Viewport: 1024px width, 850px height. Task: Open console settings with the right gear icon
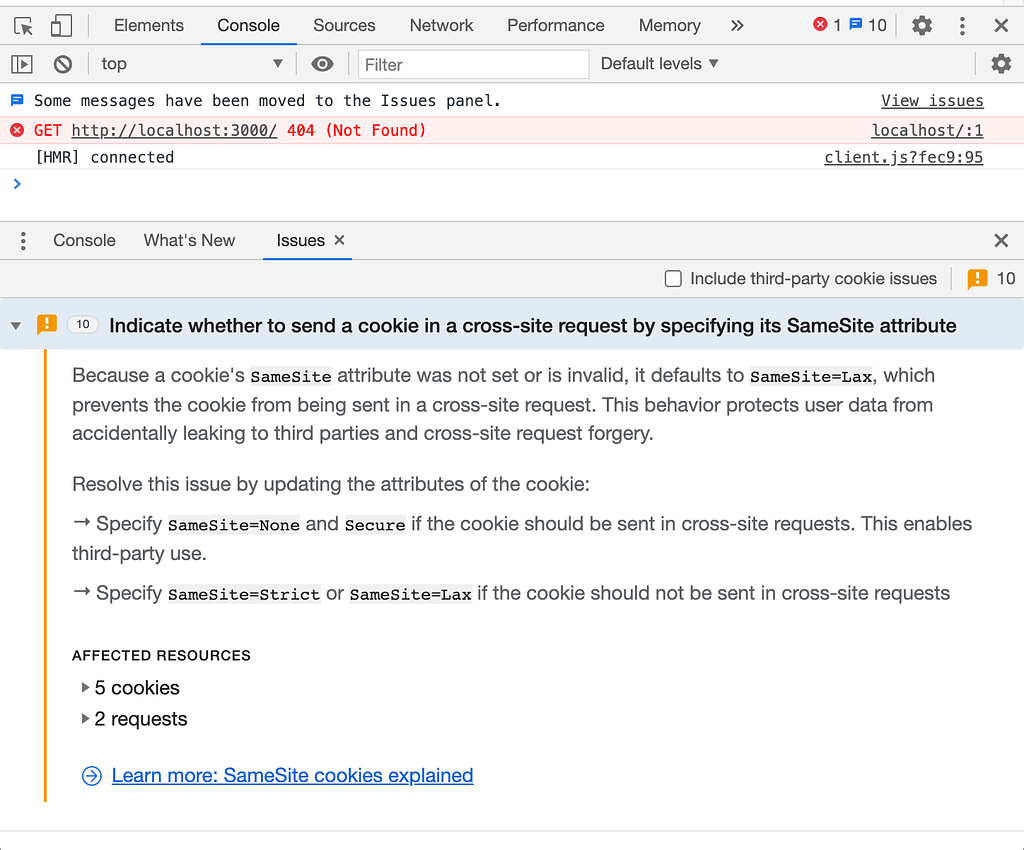(1001, 63)
